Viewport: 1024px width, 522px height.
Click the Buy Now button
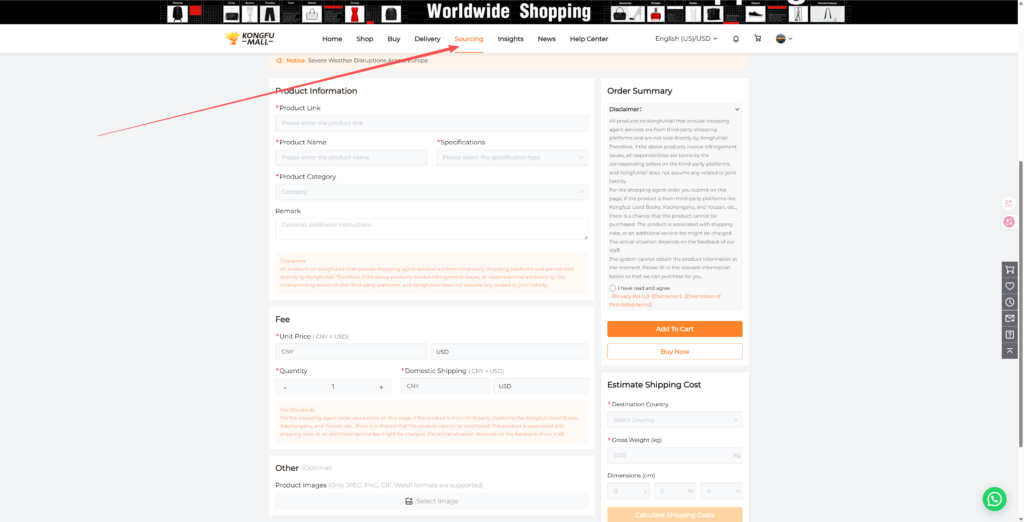click(675, 351)
